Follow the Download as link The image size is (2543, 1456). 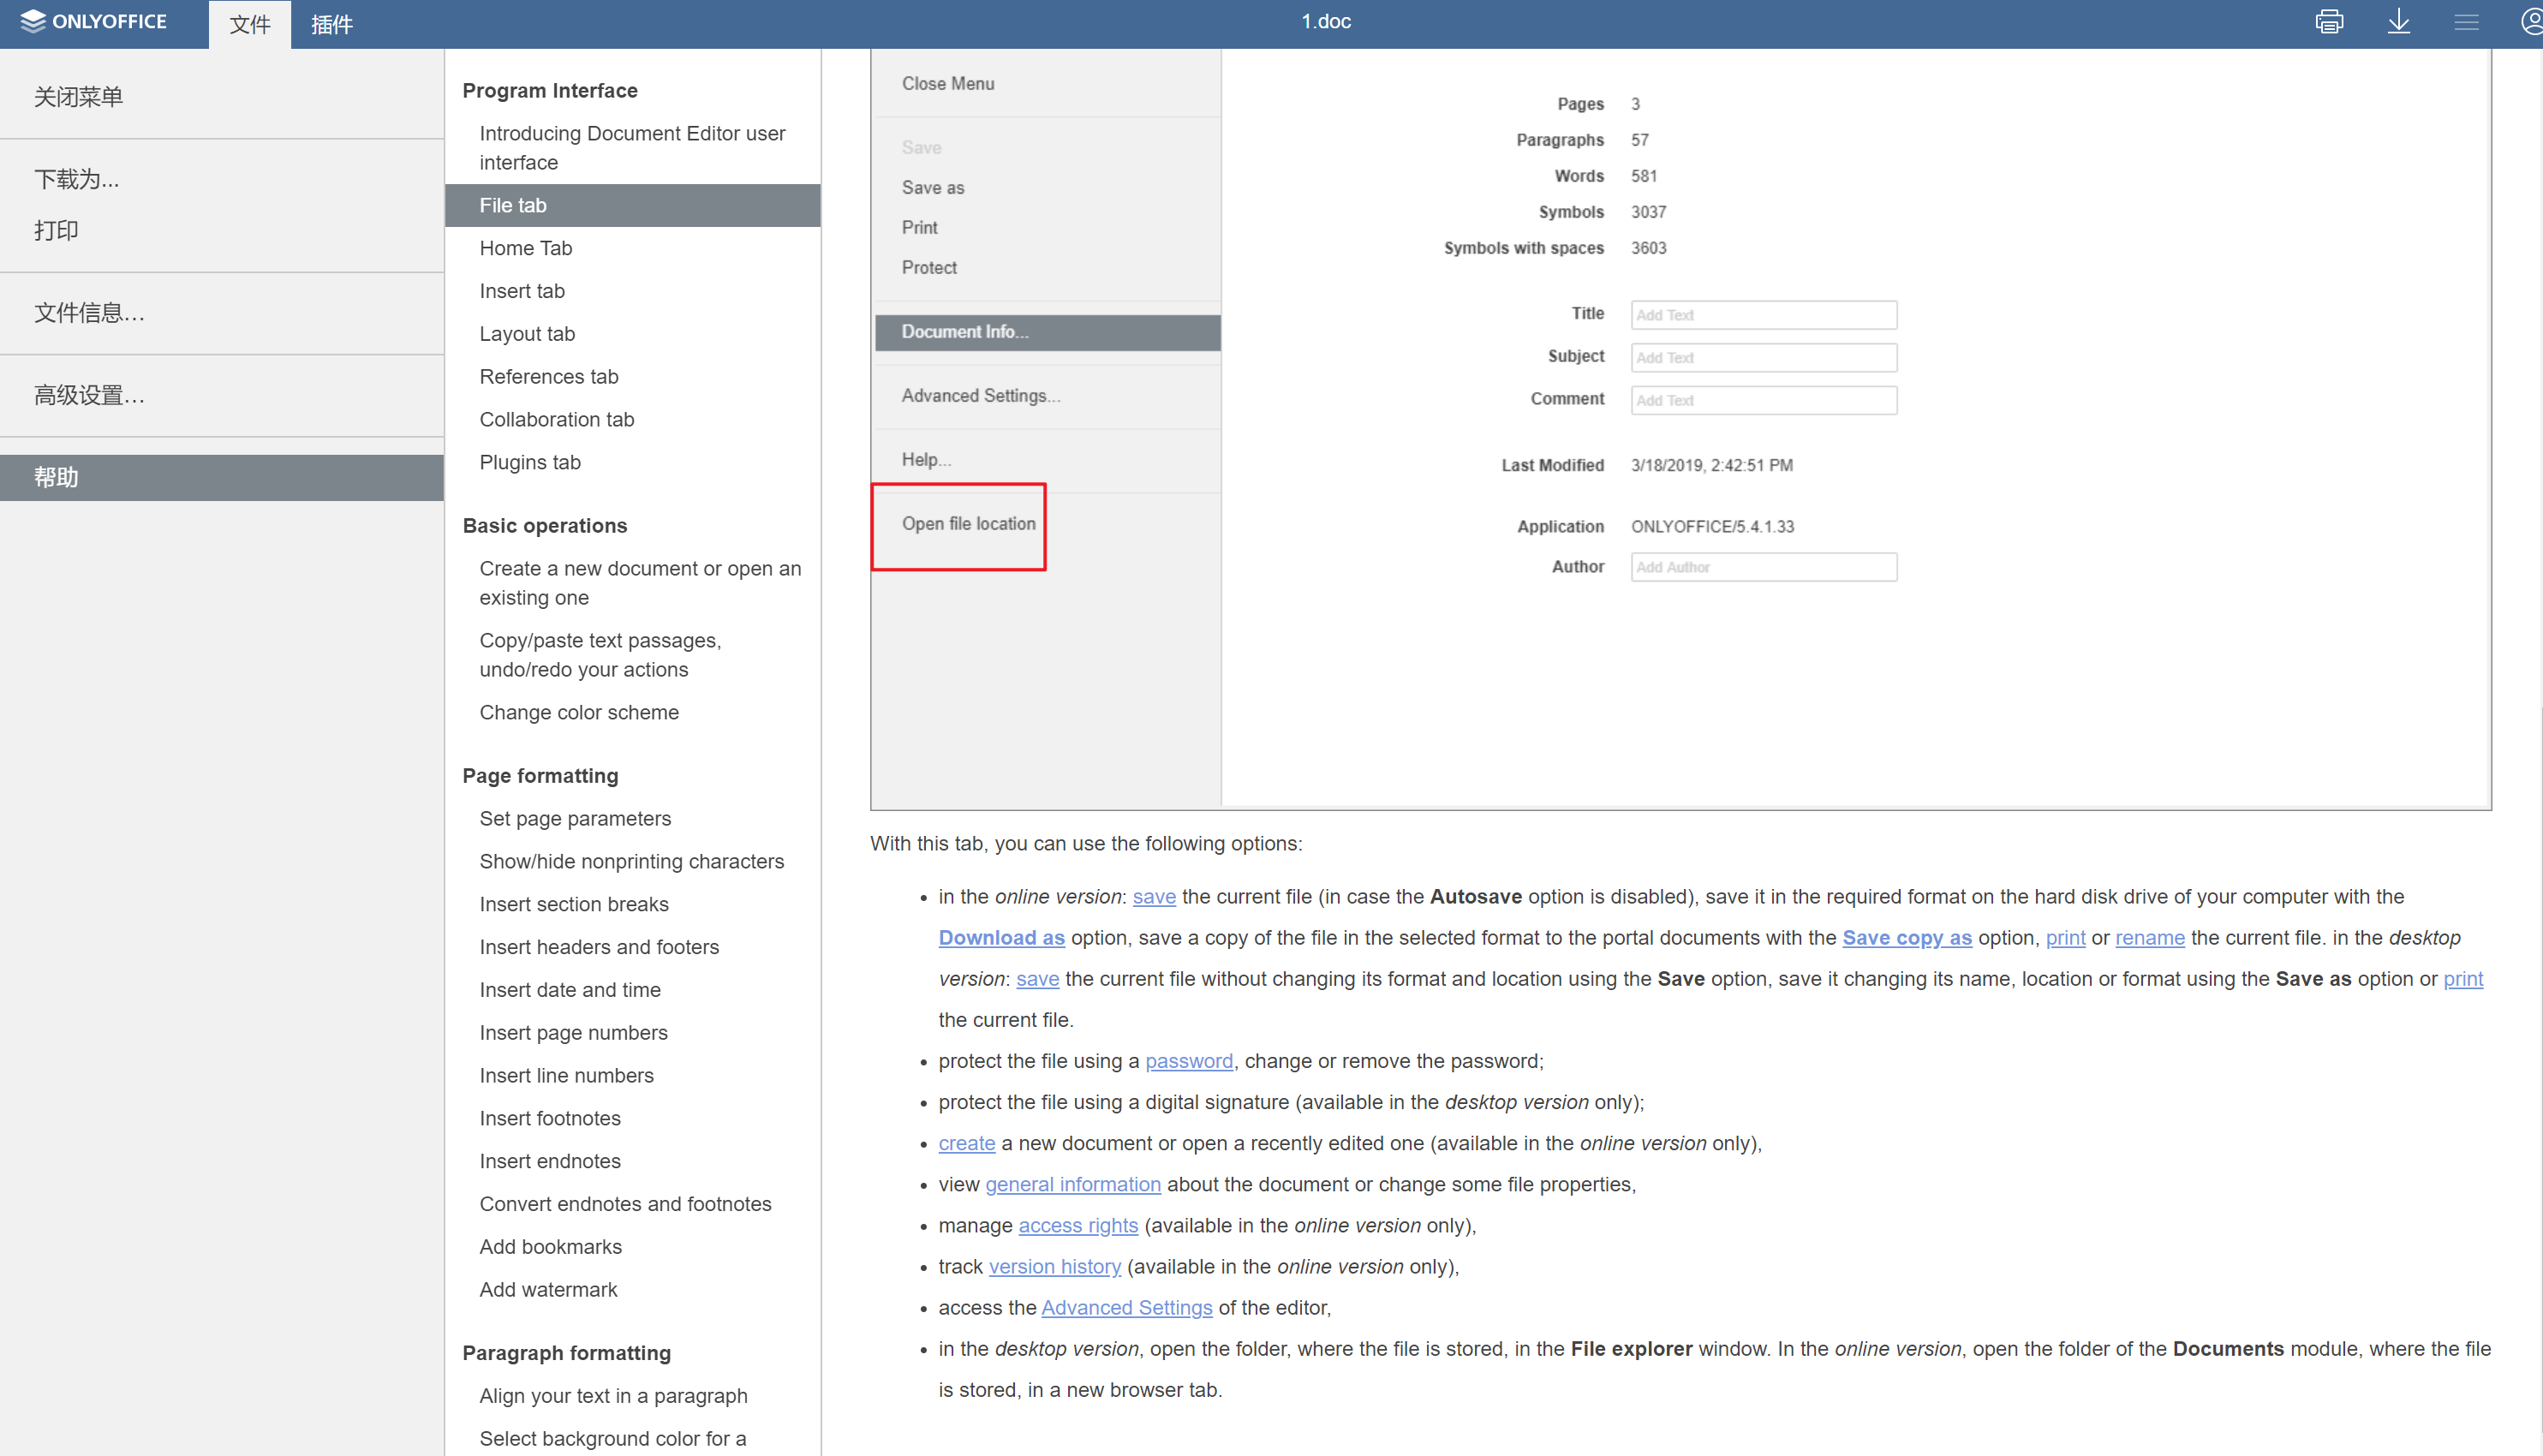(x=1001, y=937)
